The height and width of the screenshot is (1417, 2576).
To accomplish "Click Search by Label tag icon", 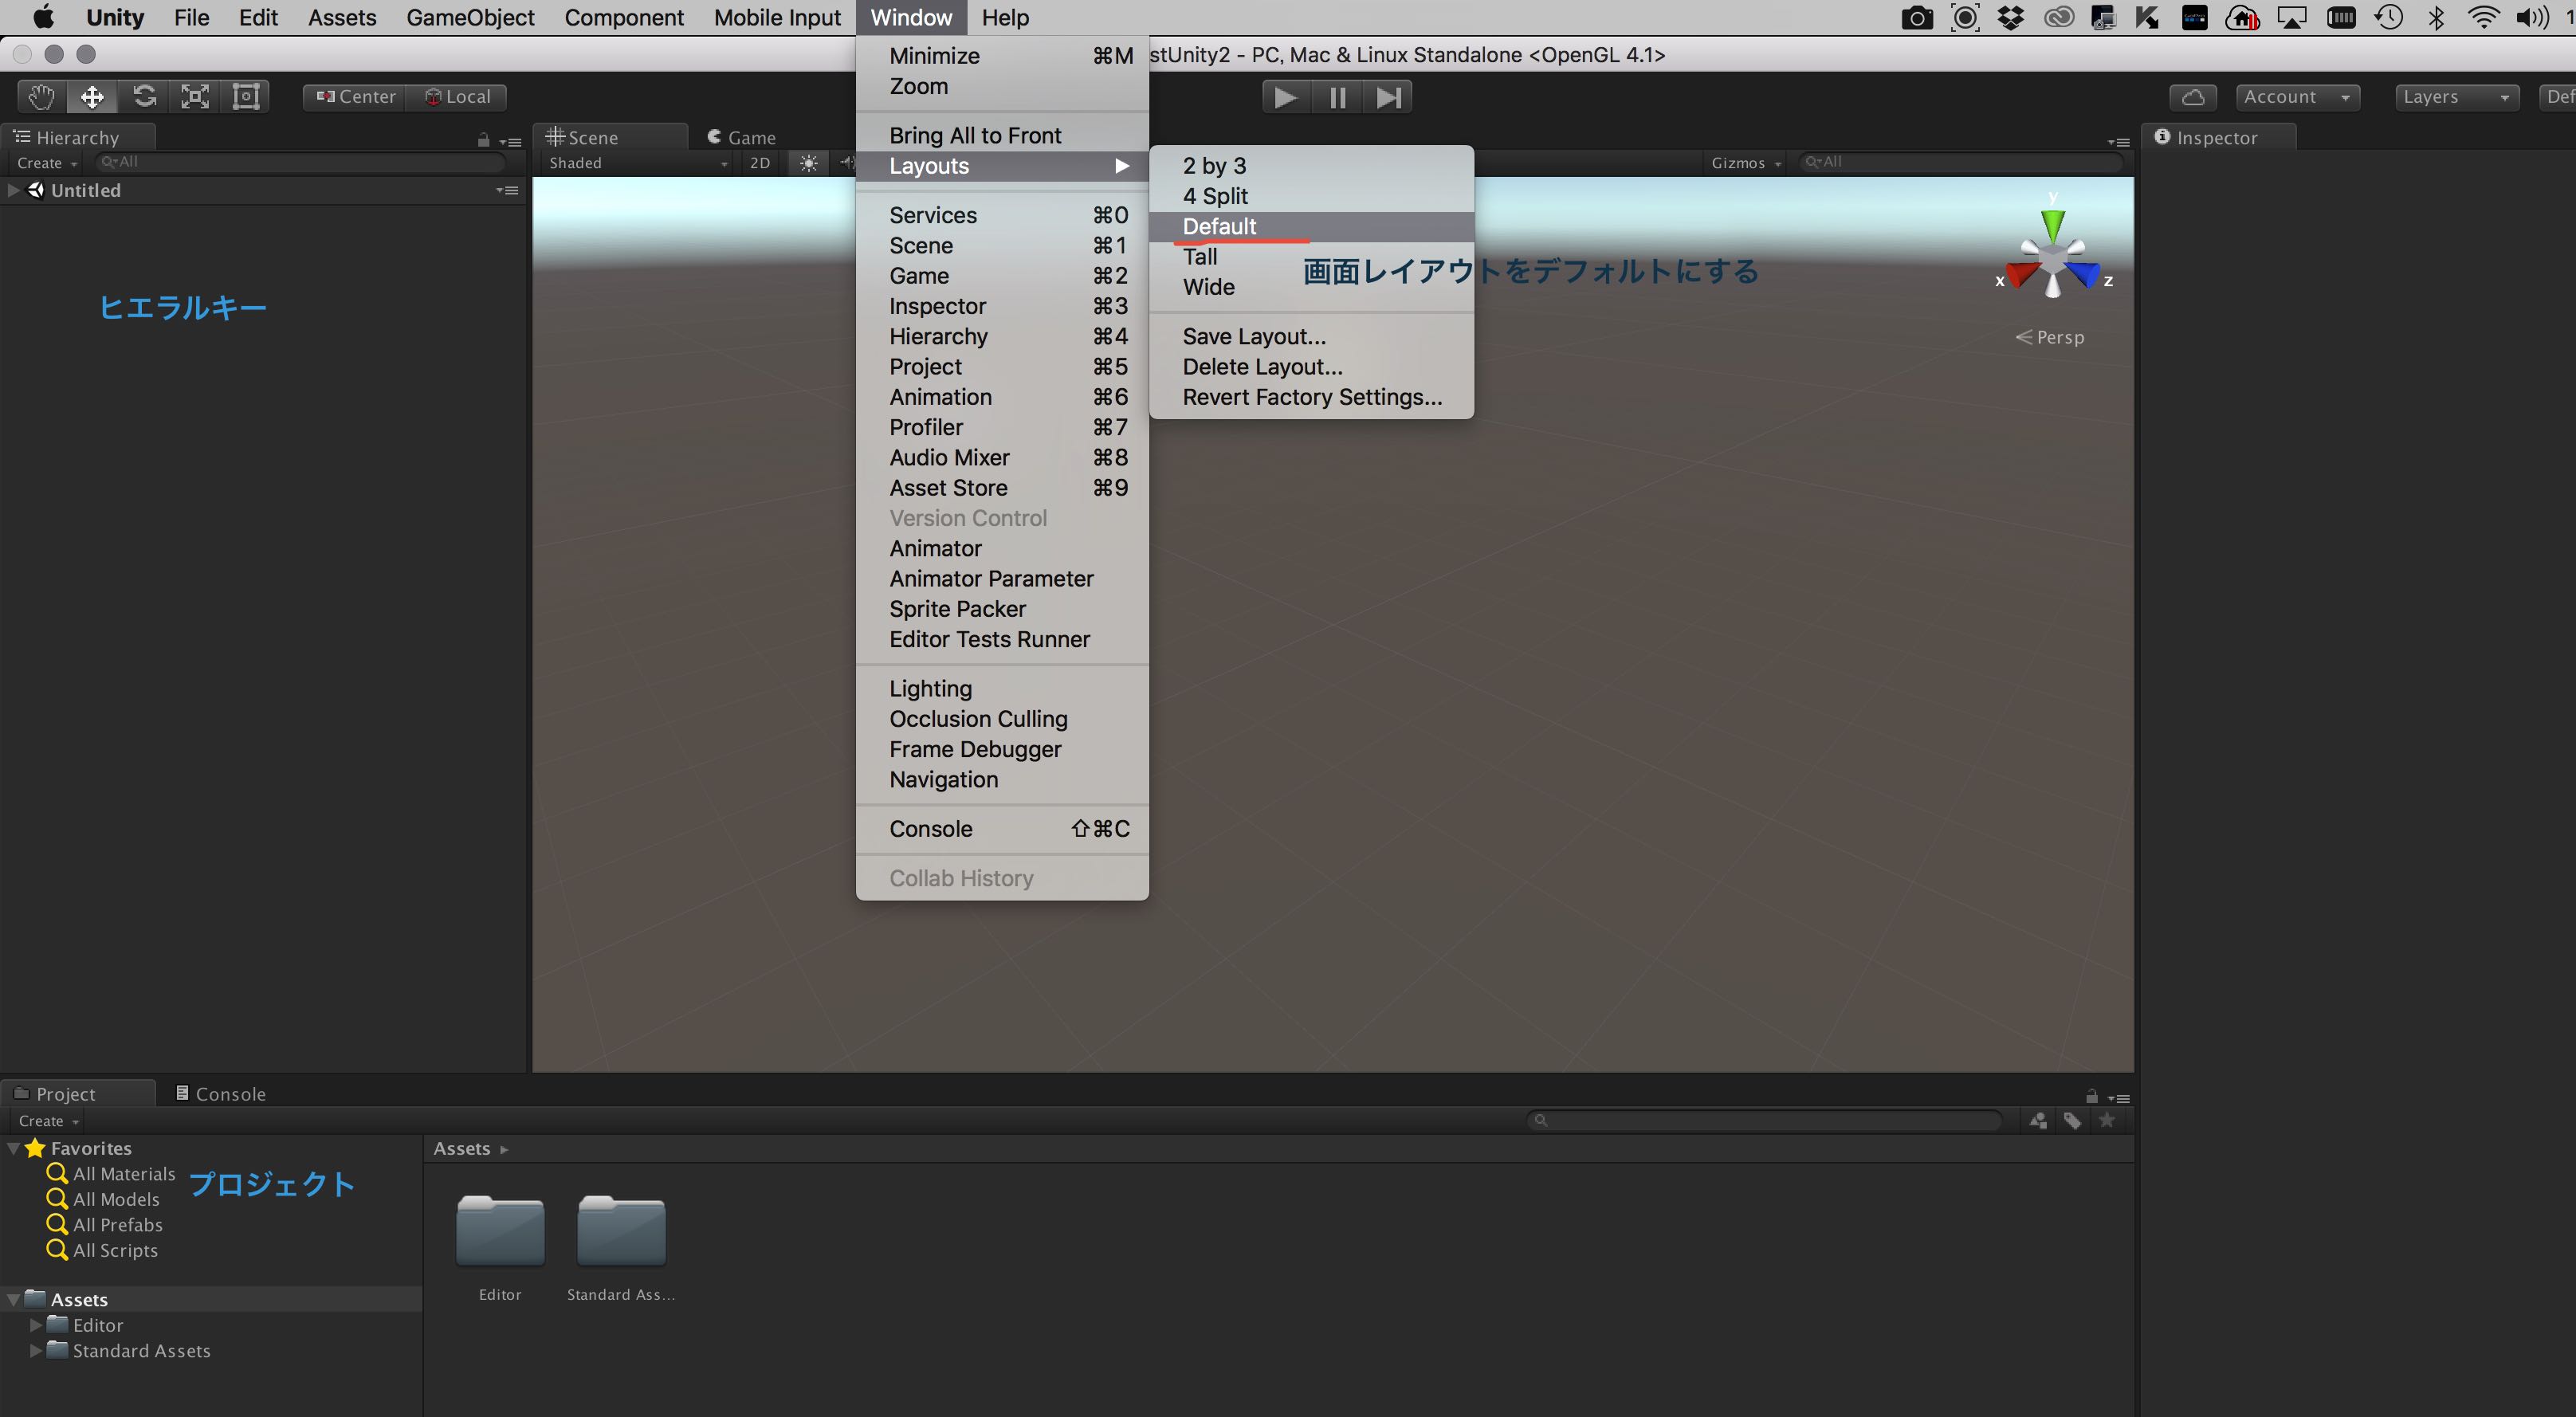I will click(x=2072, y=1121).
